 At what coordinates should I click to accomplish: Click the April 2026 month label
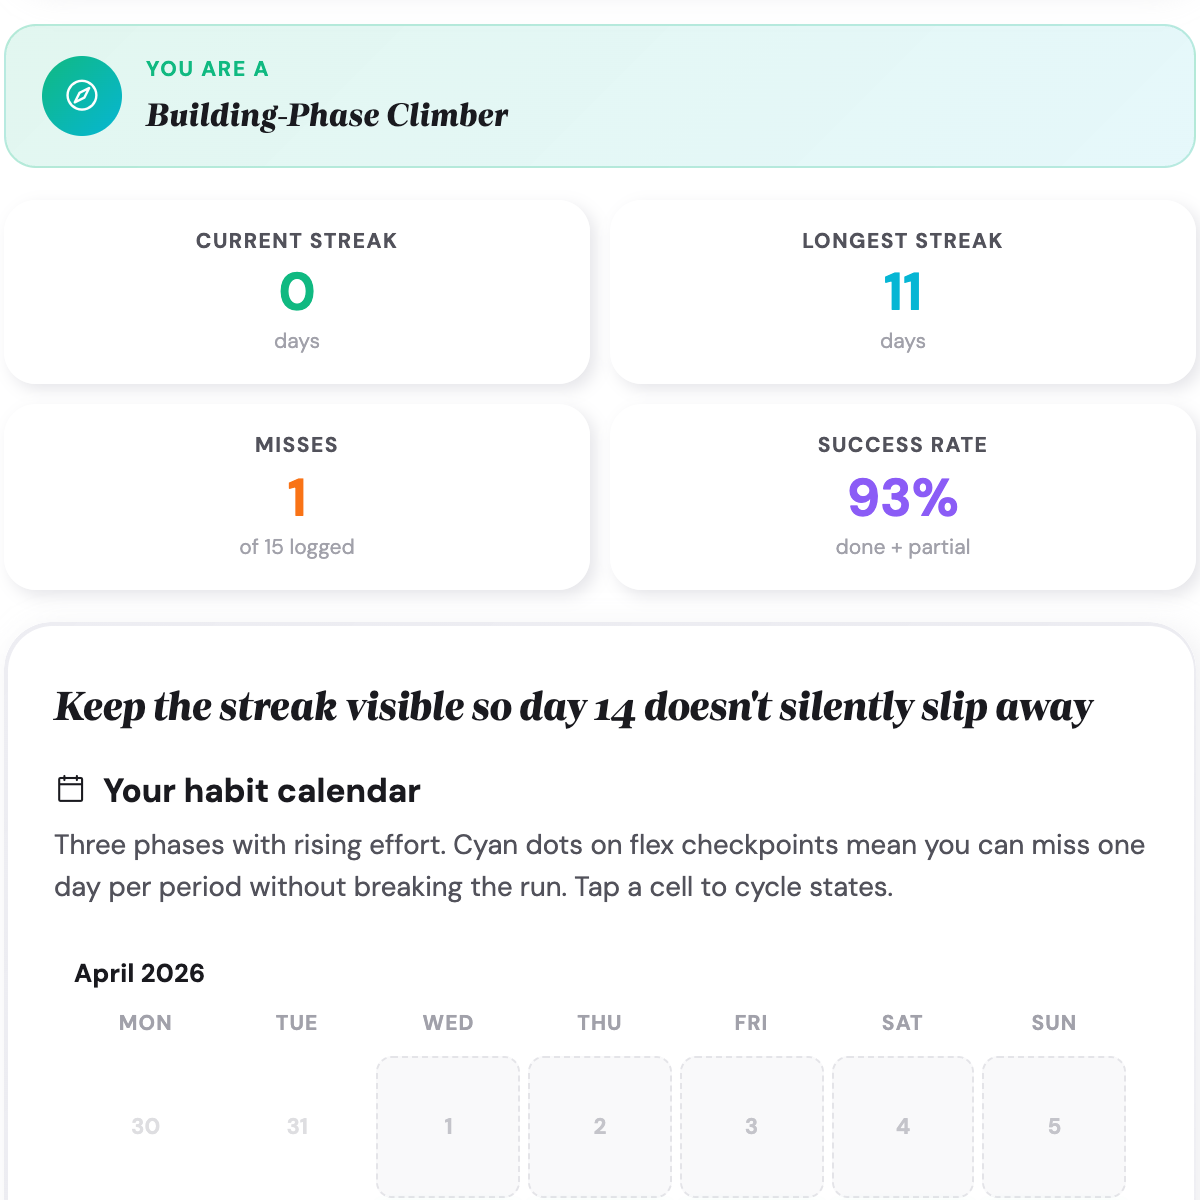(139, 973)
